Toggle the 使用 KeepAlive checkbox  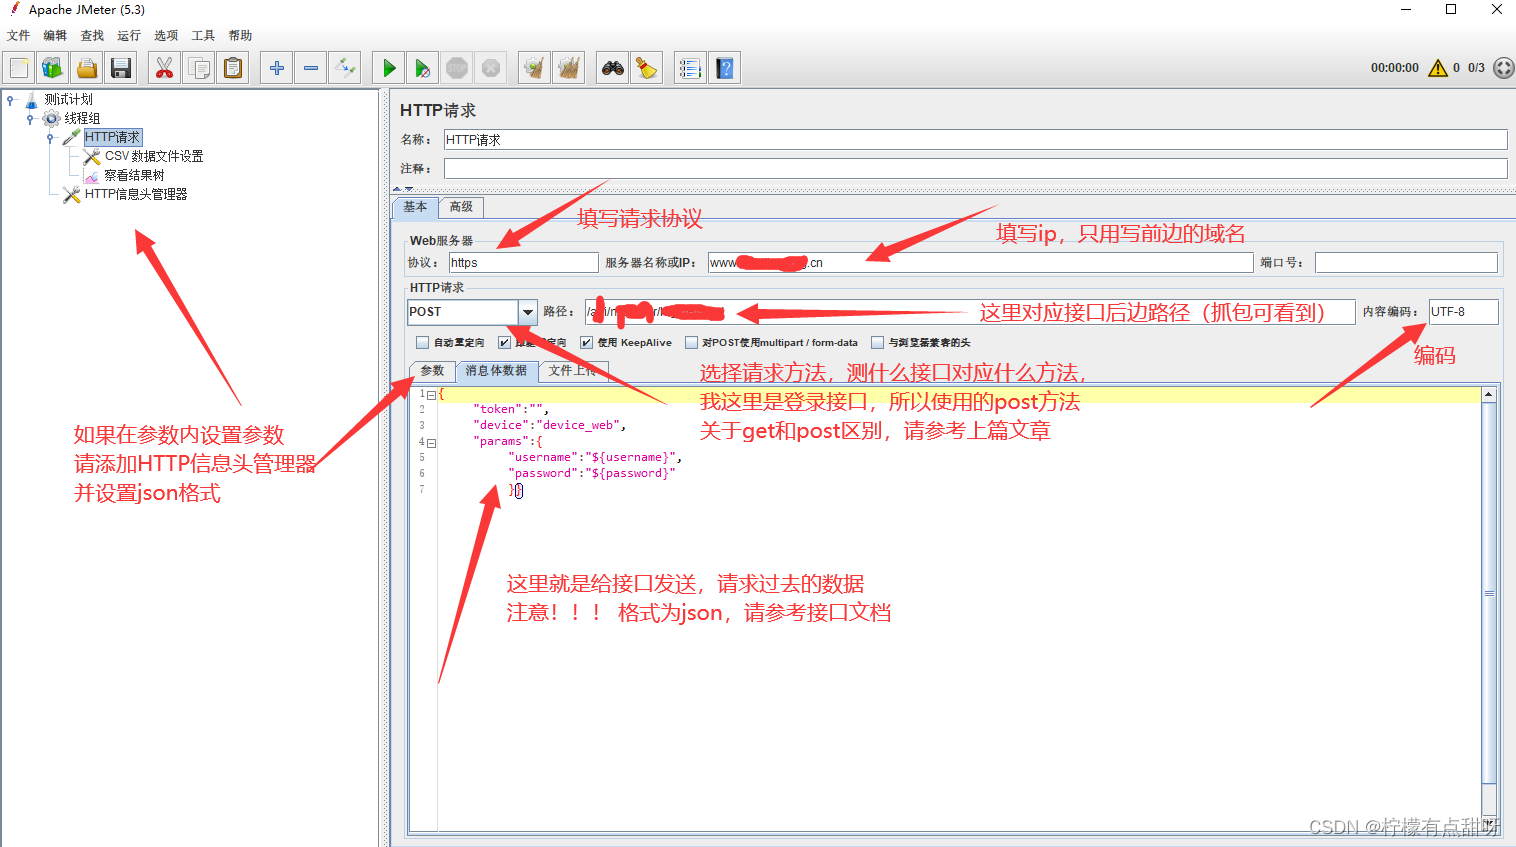tap(586, 342)
